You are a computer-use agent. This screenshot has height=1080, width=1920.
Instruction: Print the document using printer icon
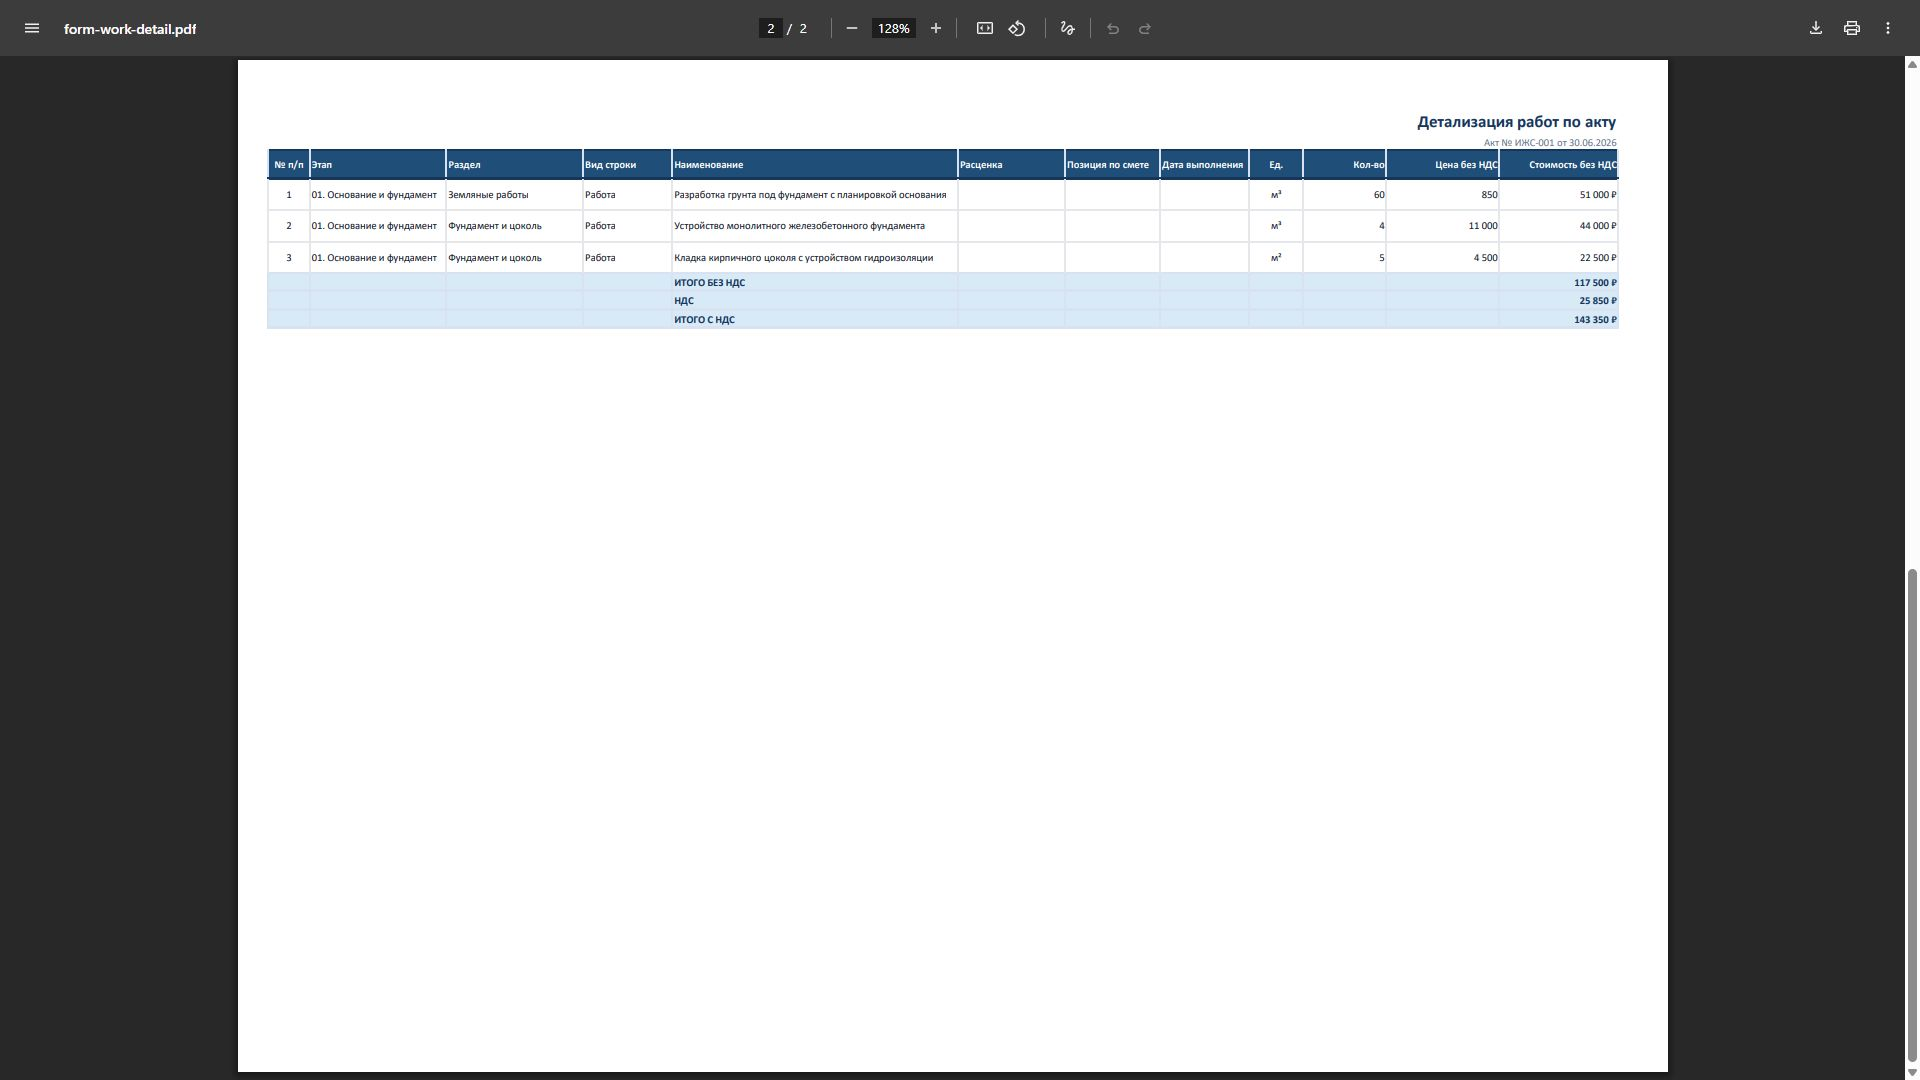click(x=1852, y=28)
